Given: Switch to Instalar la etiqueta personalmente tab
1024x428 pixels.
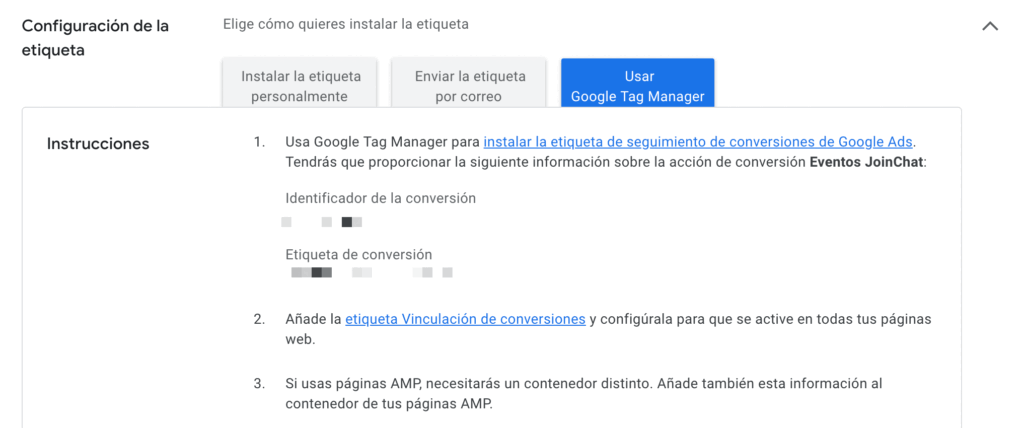Looking at the screenshot, I should [x=299, y=86].
